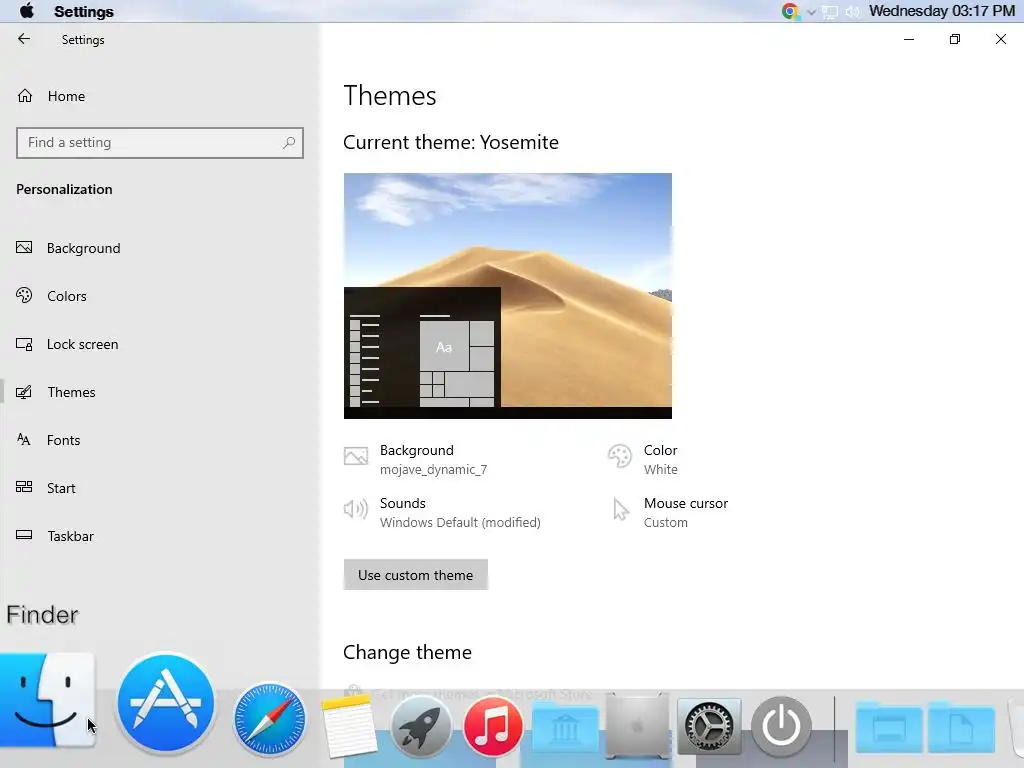Open the blue window folder in dock
Image resolution: width=1024 pixels, height=768 pixels.
(x=889, y=727)
